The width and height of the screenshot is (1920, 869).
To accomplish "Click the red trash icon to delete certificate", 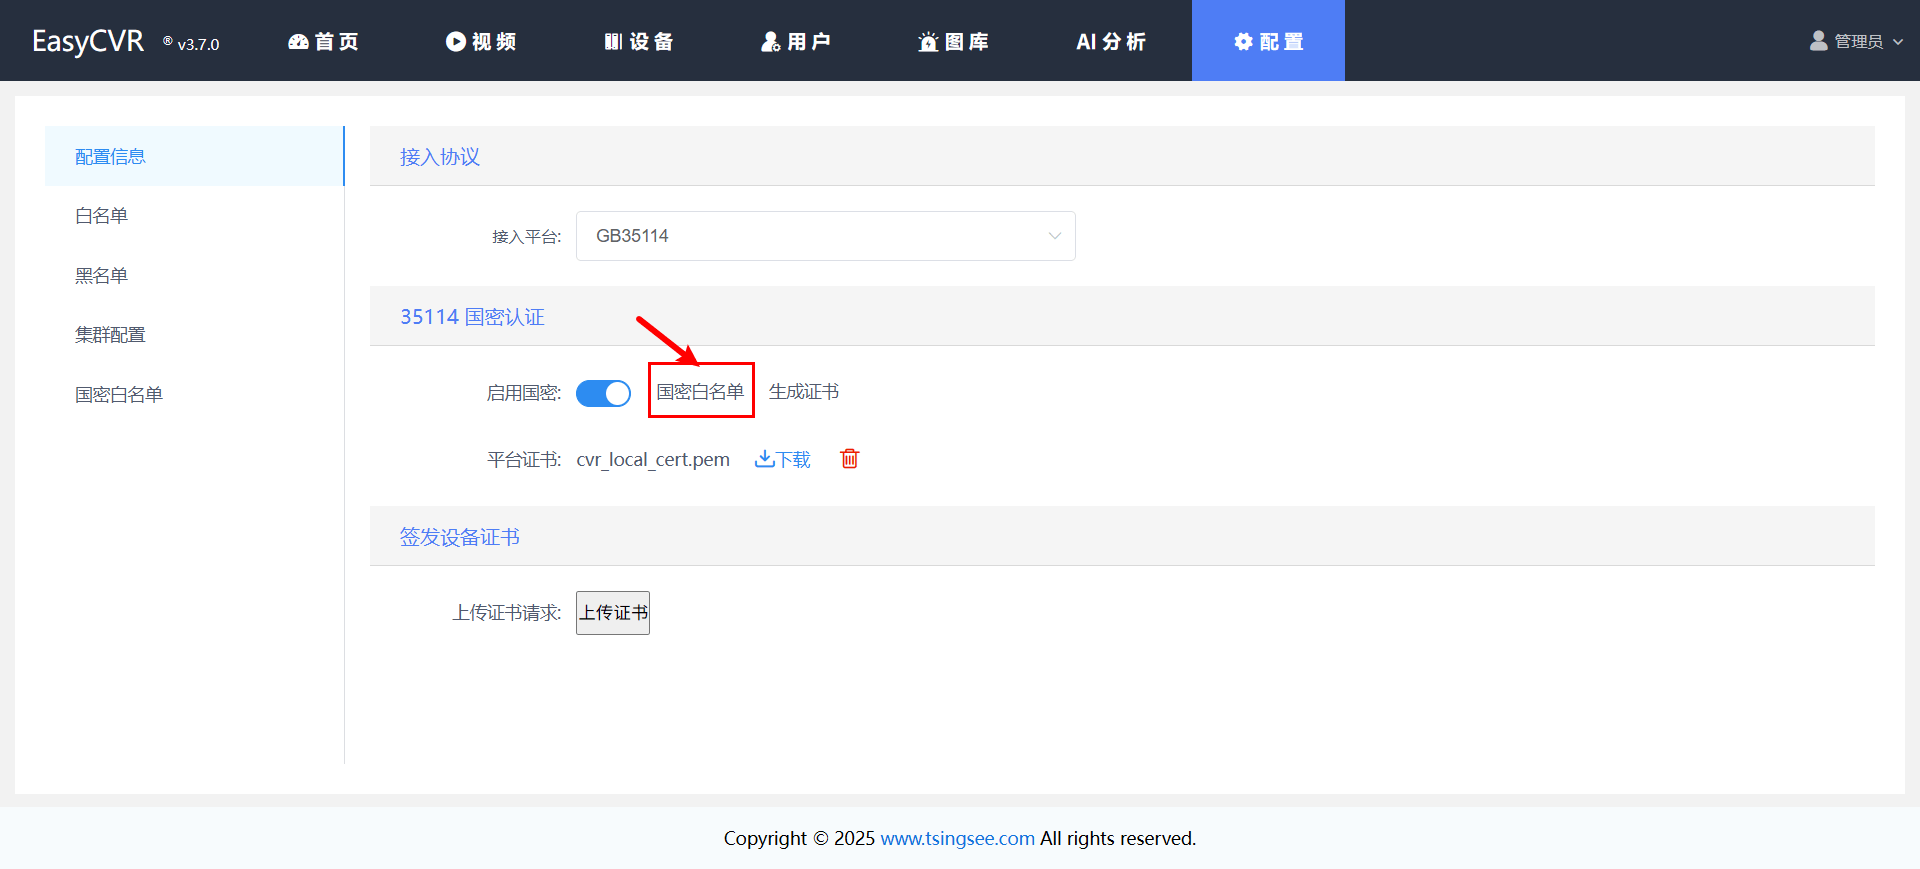I will tap(849, 459).
